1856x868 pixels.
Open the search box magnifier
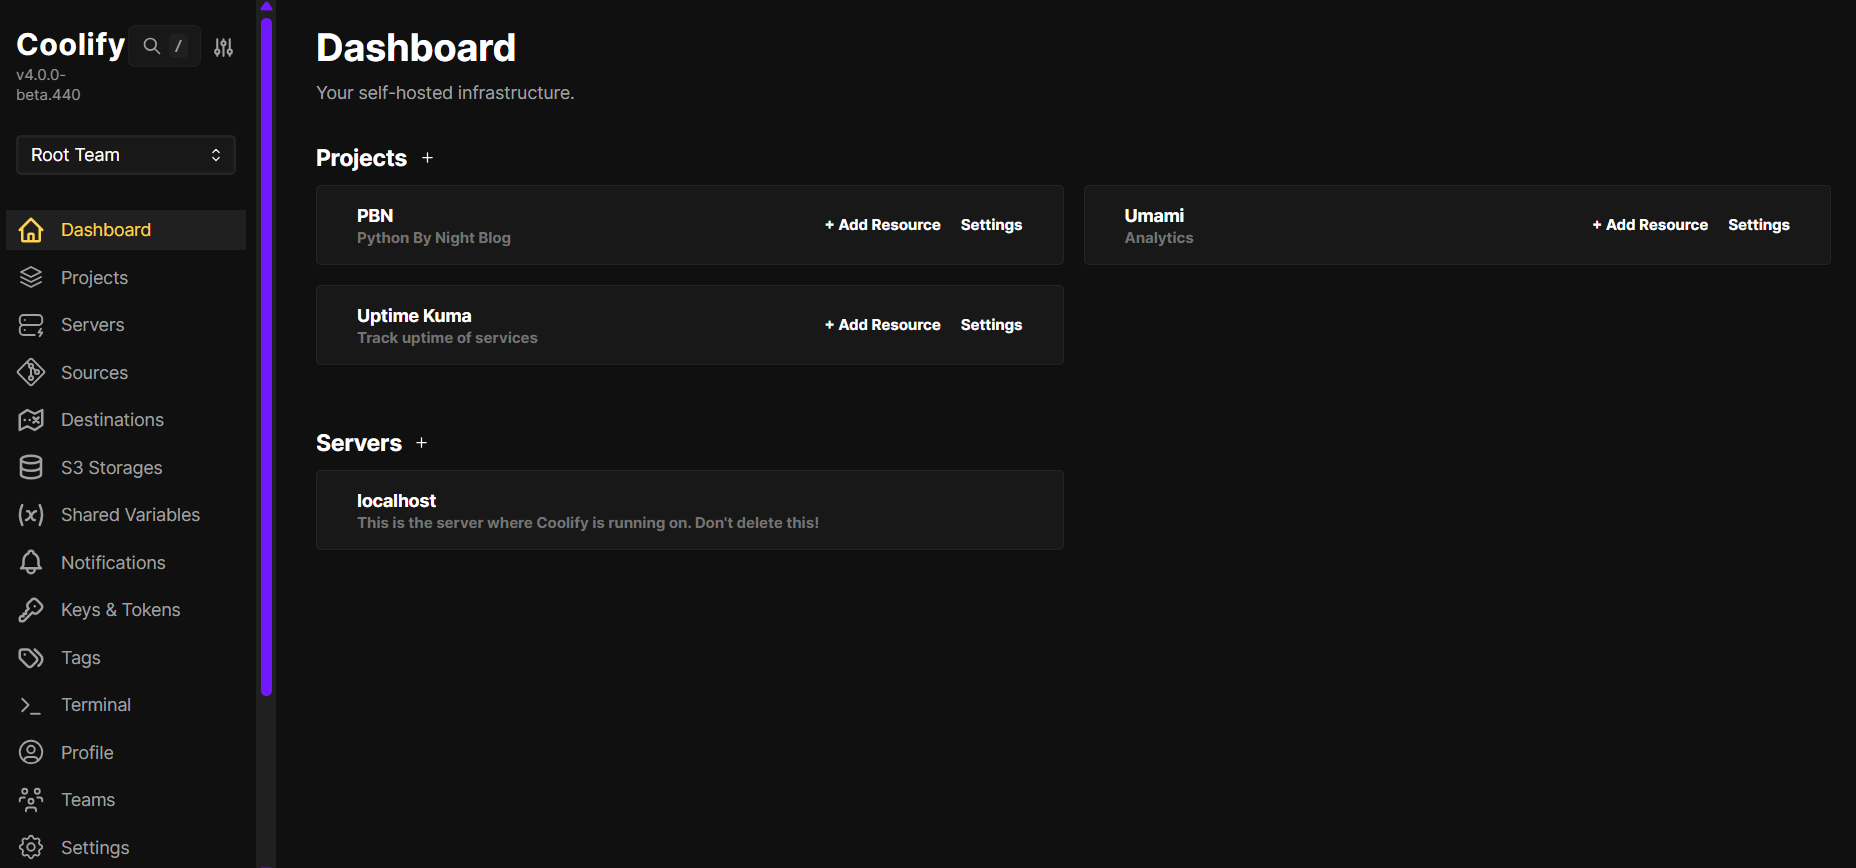click(x=152, y=46)
